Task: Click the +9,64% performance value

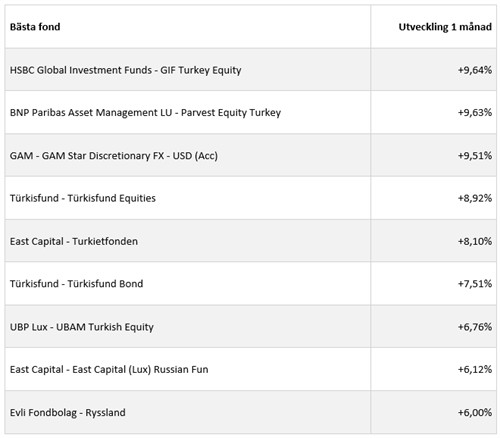Action: point(475,70)
